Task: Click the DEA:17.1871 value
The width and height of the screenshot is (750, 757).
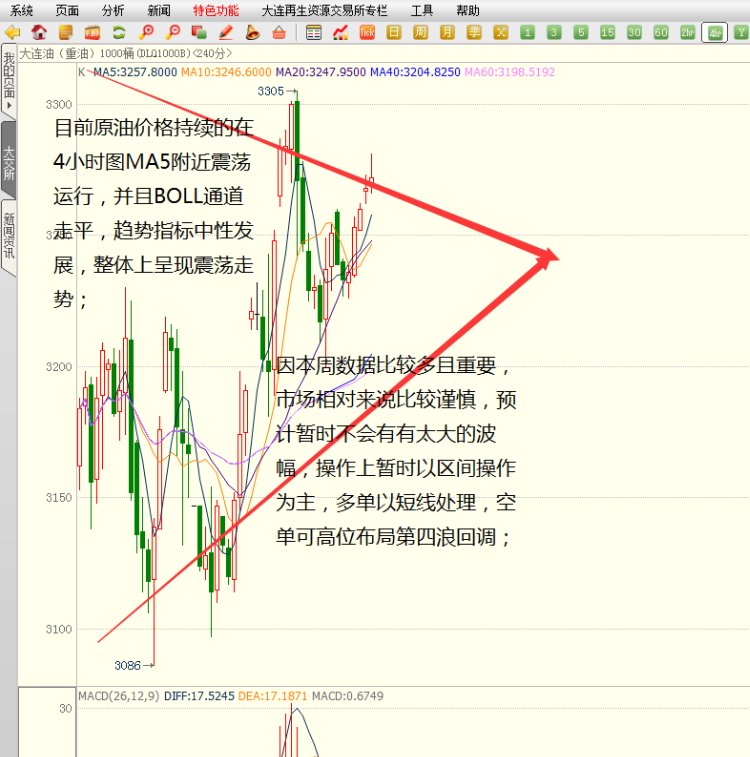Action: pos(273,696)
